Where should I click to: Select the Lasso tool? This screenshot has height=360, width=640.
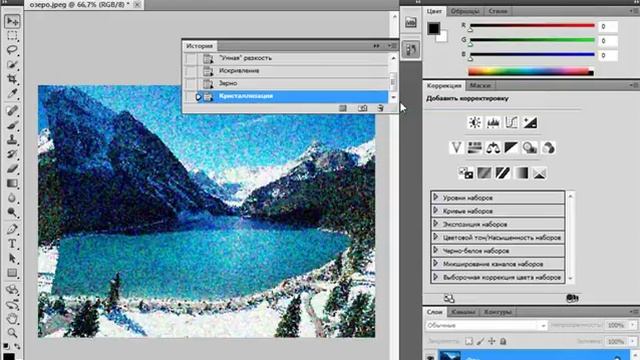(x=12, y=50)
